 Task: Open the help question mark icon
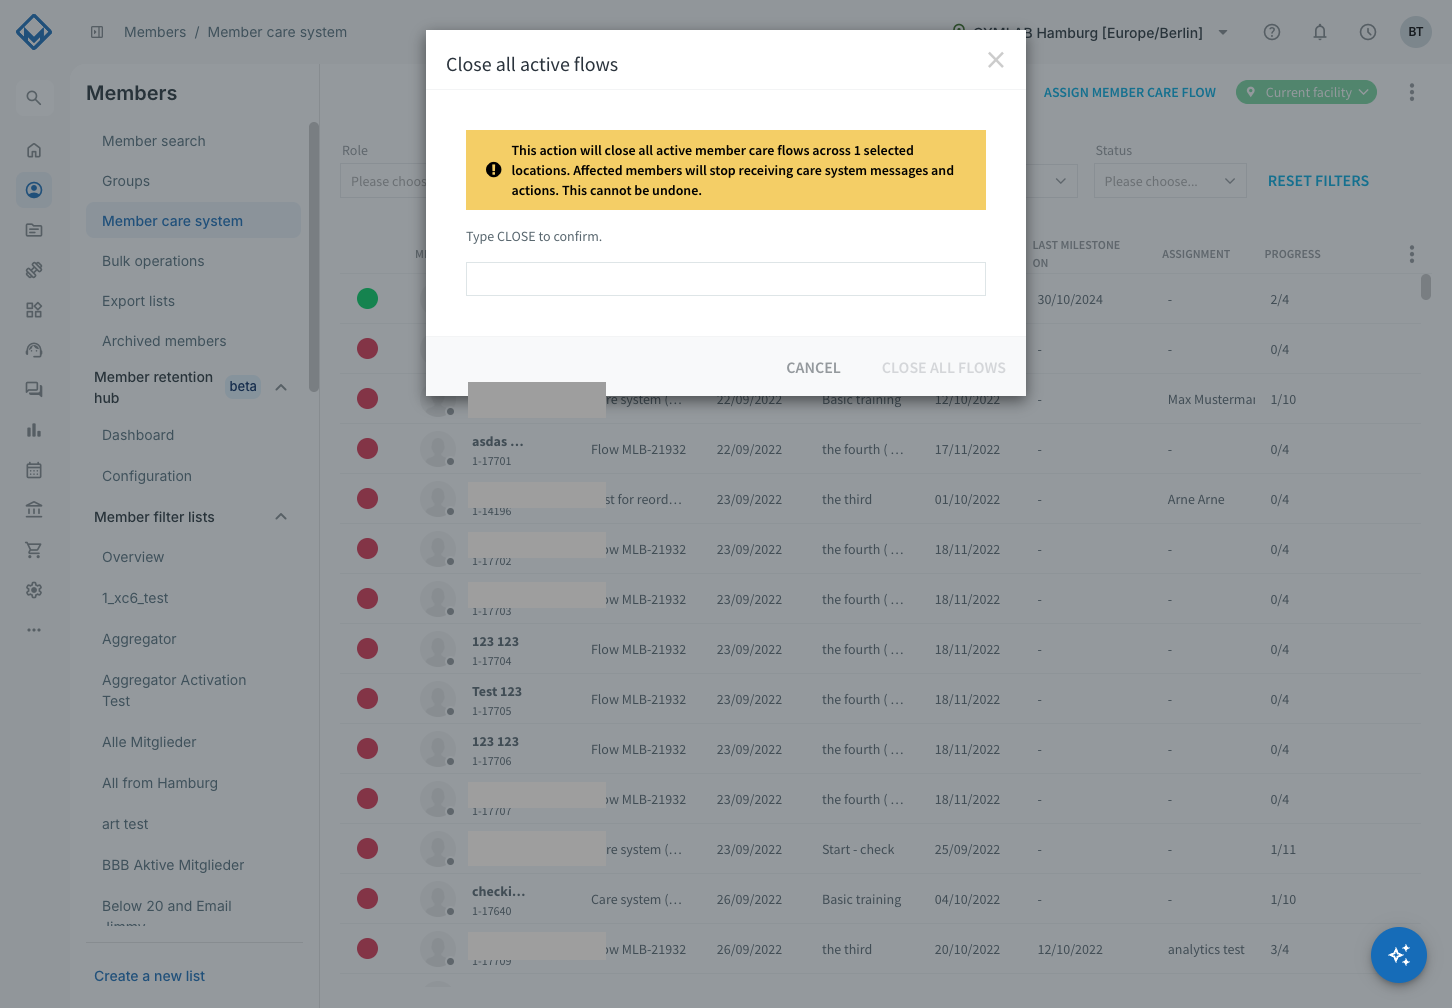[1272, 32]
